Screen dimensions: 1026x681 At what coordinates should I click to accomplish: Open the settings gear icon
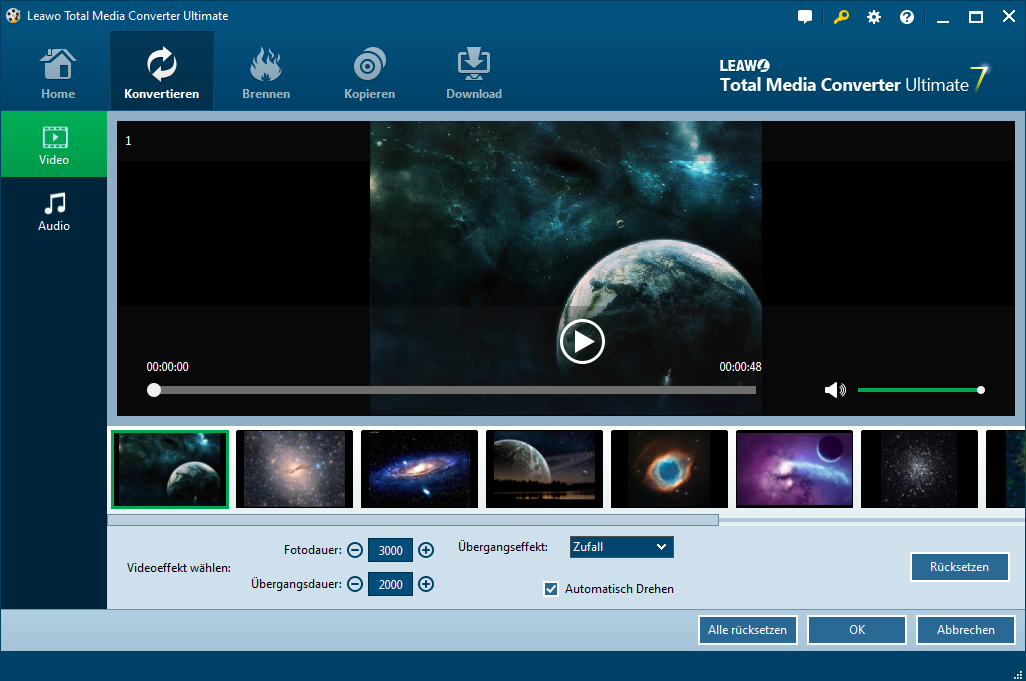point(874,17)
